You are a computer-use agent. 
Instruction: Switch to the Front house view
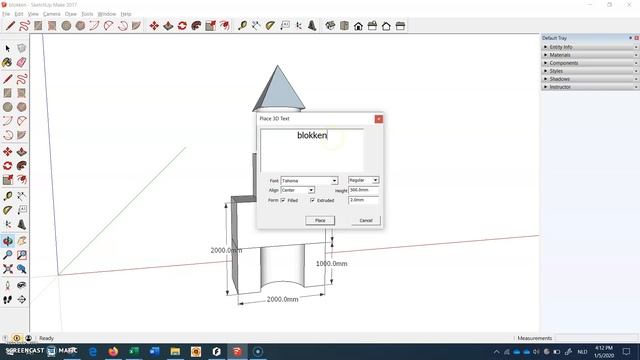[358, 26]
